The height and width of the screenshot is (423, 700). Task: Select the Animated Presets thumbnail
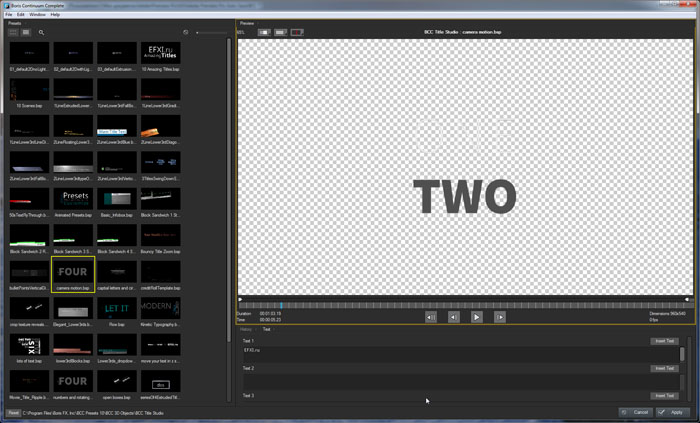(x=73, y=199)
